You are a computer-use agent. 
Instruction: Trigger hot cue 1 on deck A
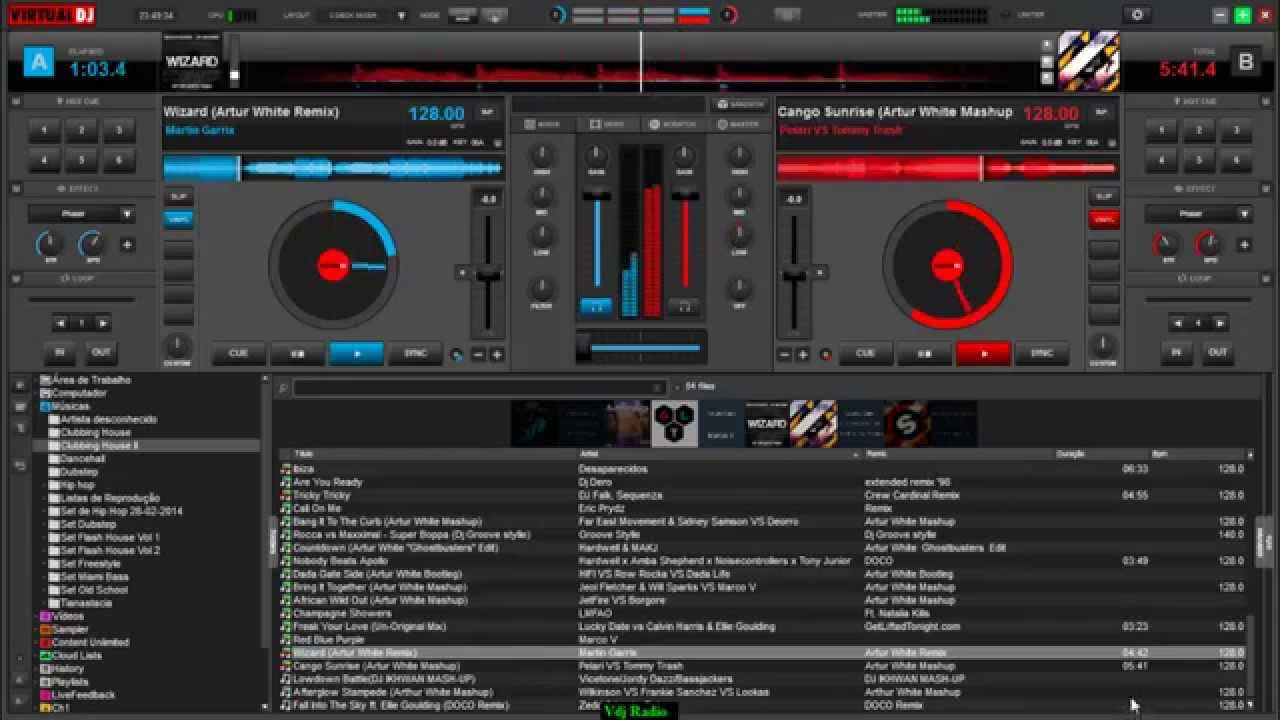pyautogui.click(x=44, y=130)
